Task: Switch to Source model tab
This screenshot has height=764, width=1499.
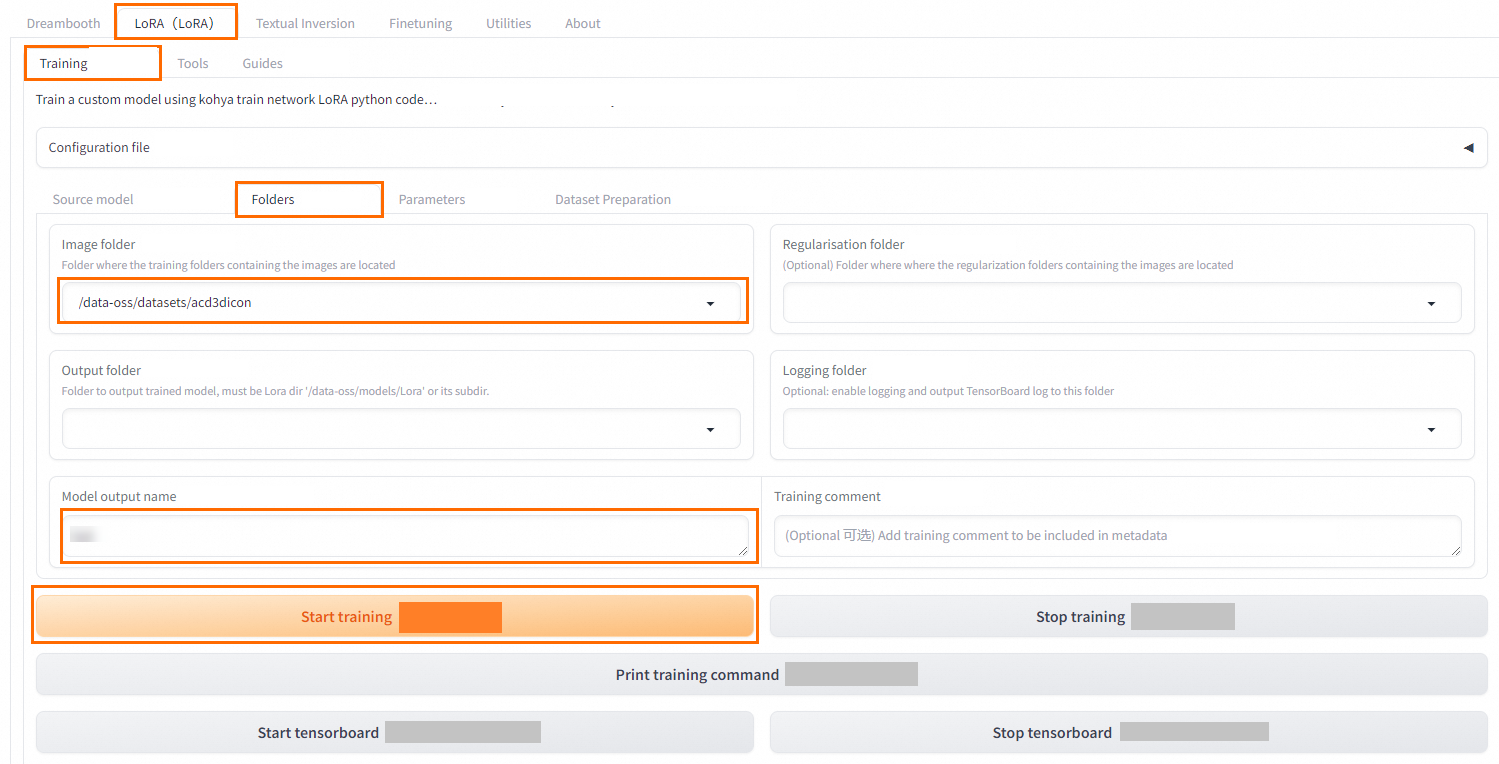Action: click(x=93, y=199)
